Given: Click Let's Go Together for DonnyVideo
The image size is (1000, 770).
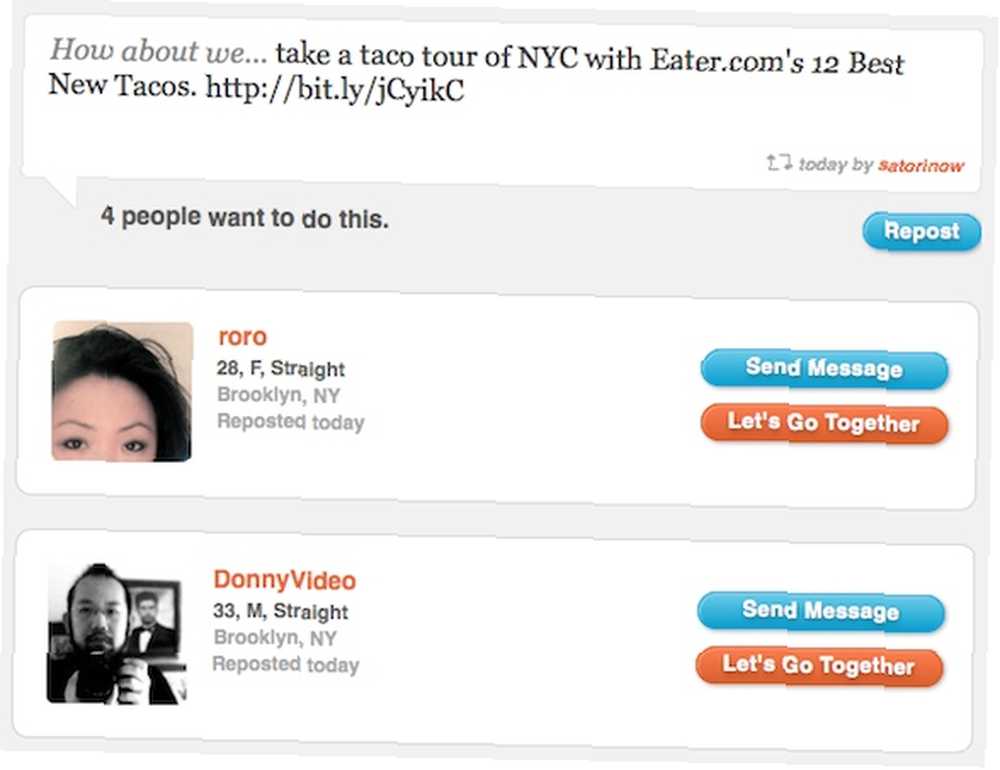Looking at the screenshot, I should pos(819,666).
